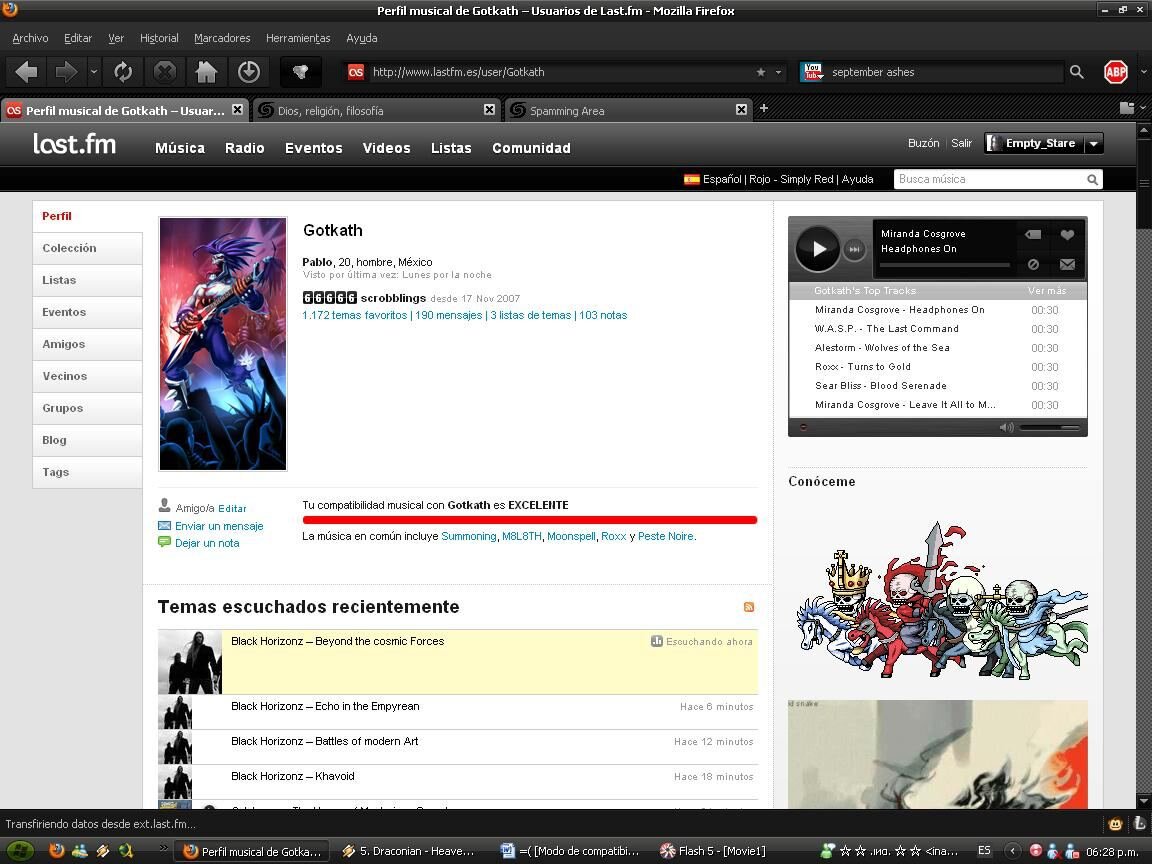
Task: Click the browser Back arrow button
Action: pos(26,72)
